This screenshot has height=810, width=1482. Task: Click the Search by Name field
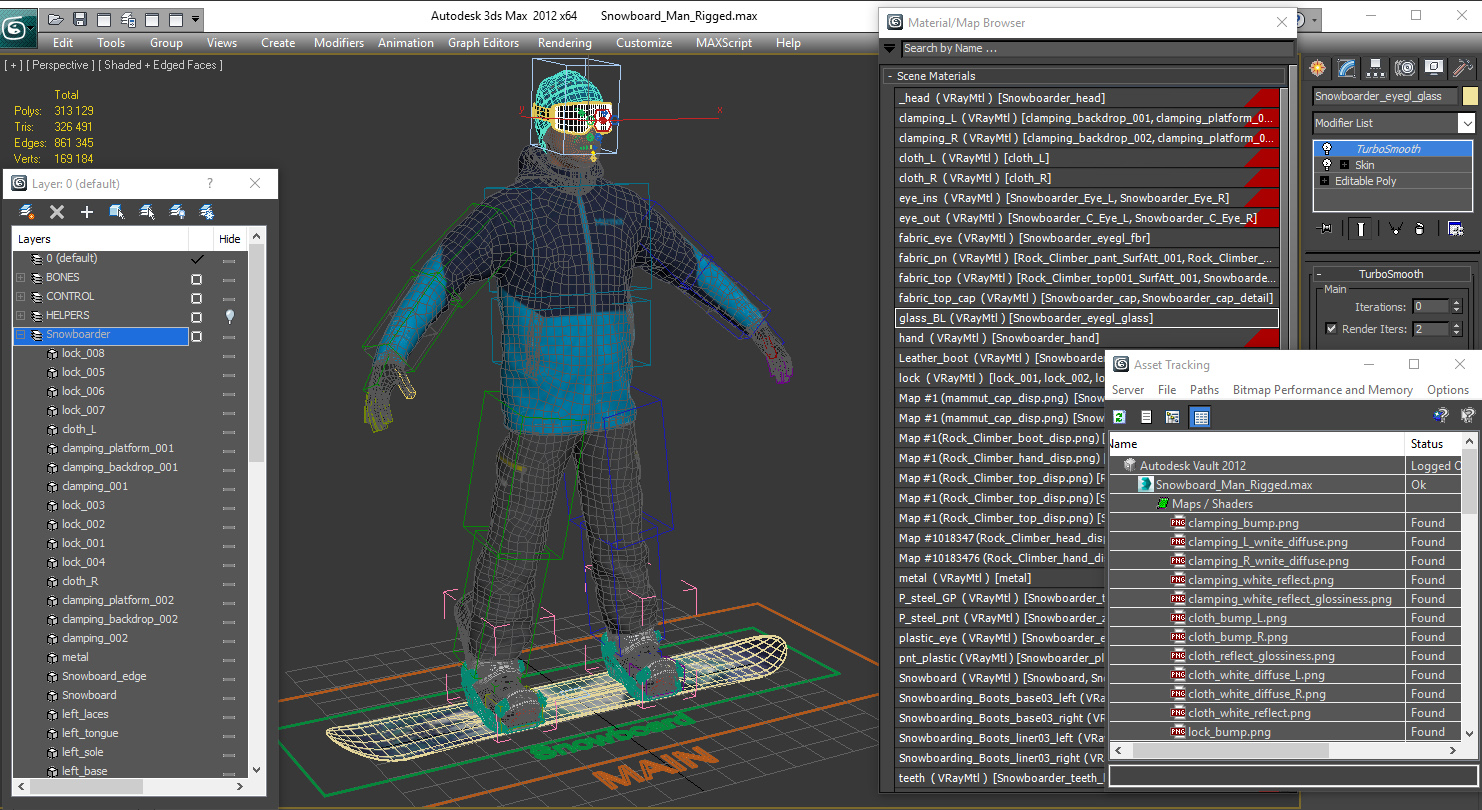pos(1097,48)
